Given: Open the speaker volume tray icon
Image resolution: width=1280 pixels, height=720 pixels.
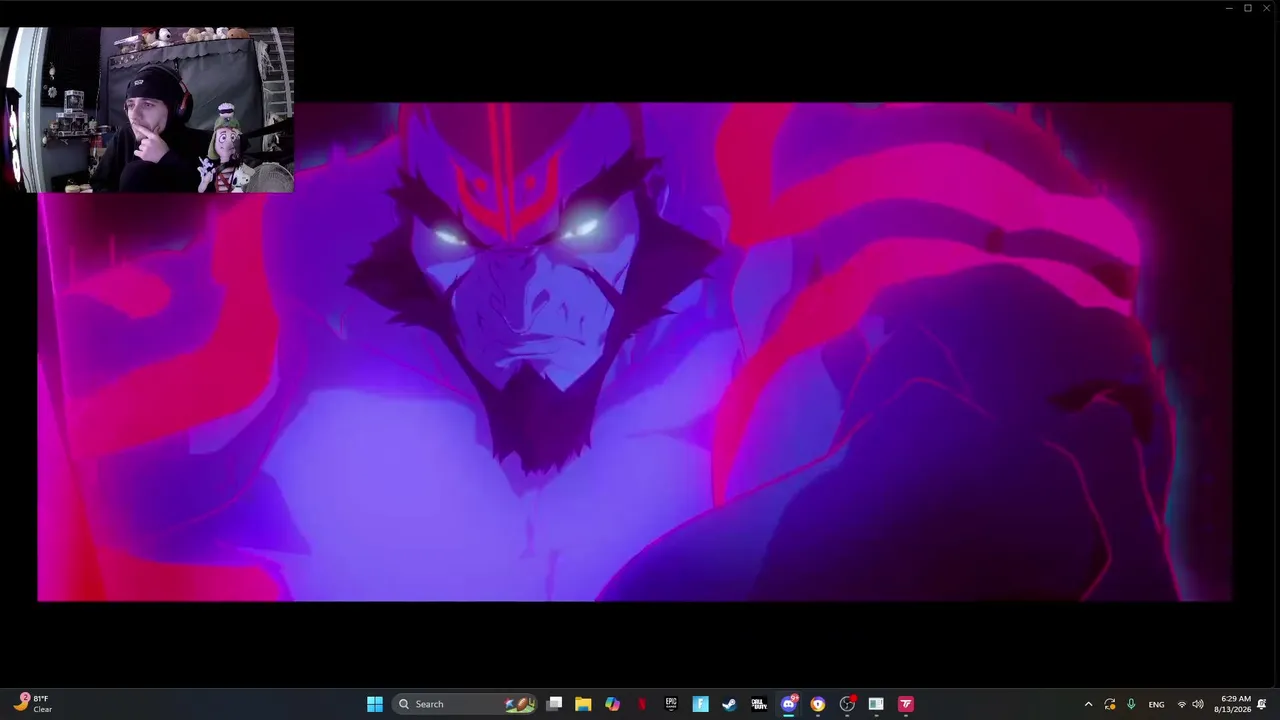Looking at the screenshot, I should coord(1198,704).
